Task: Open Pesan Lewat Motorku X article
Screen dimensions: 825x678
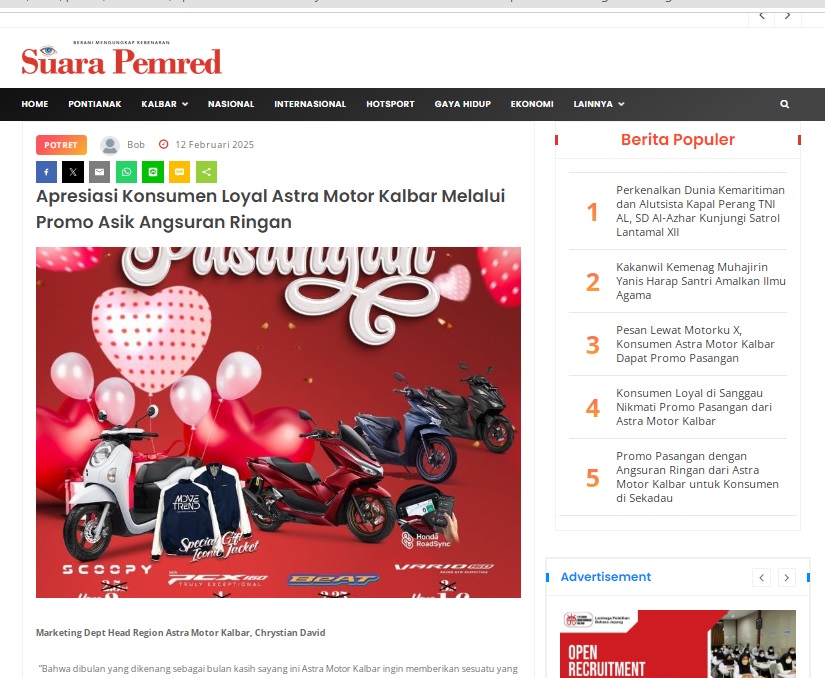Action: [x=695, y=344]
